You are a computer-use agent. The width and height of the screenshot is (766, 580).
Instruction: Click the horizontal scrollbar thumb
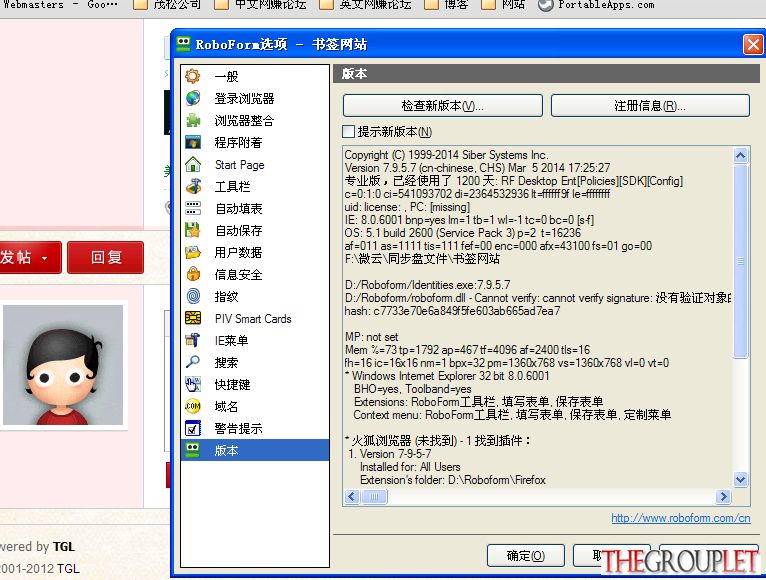pos(374,497)
